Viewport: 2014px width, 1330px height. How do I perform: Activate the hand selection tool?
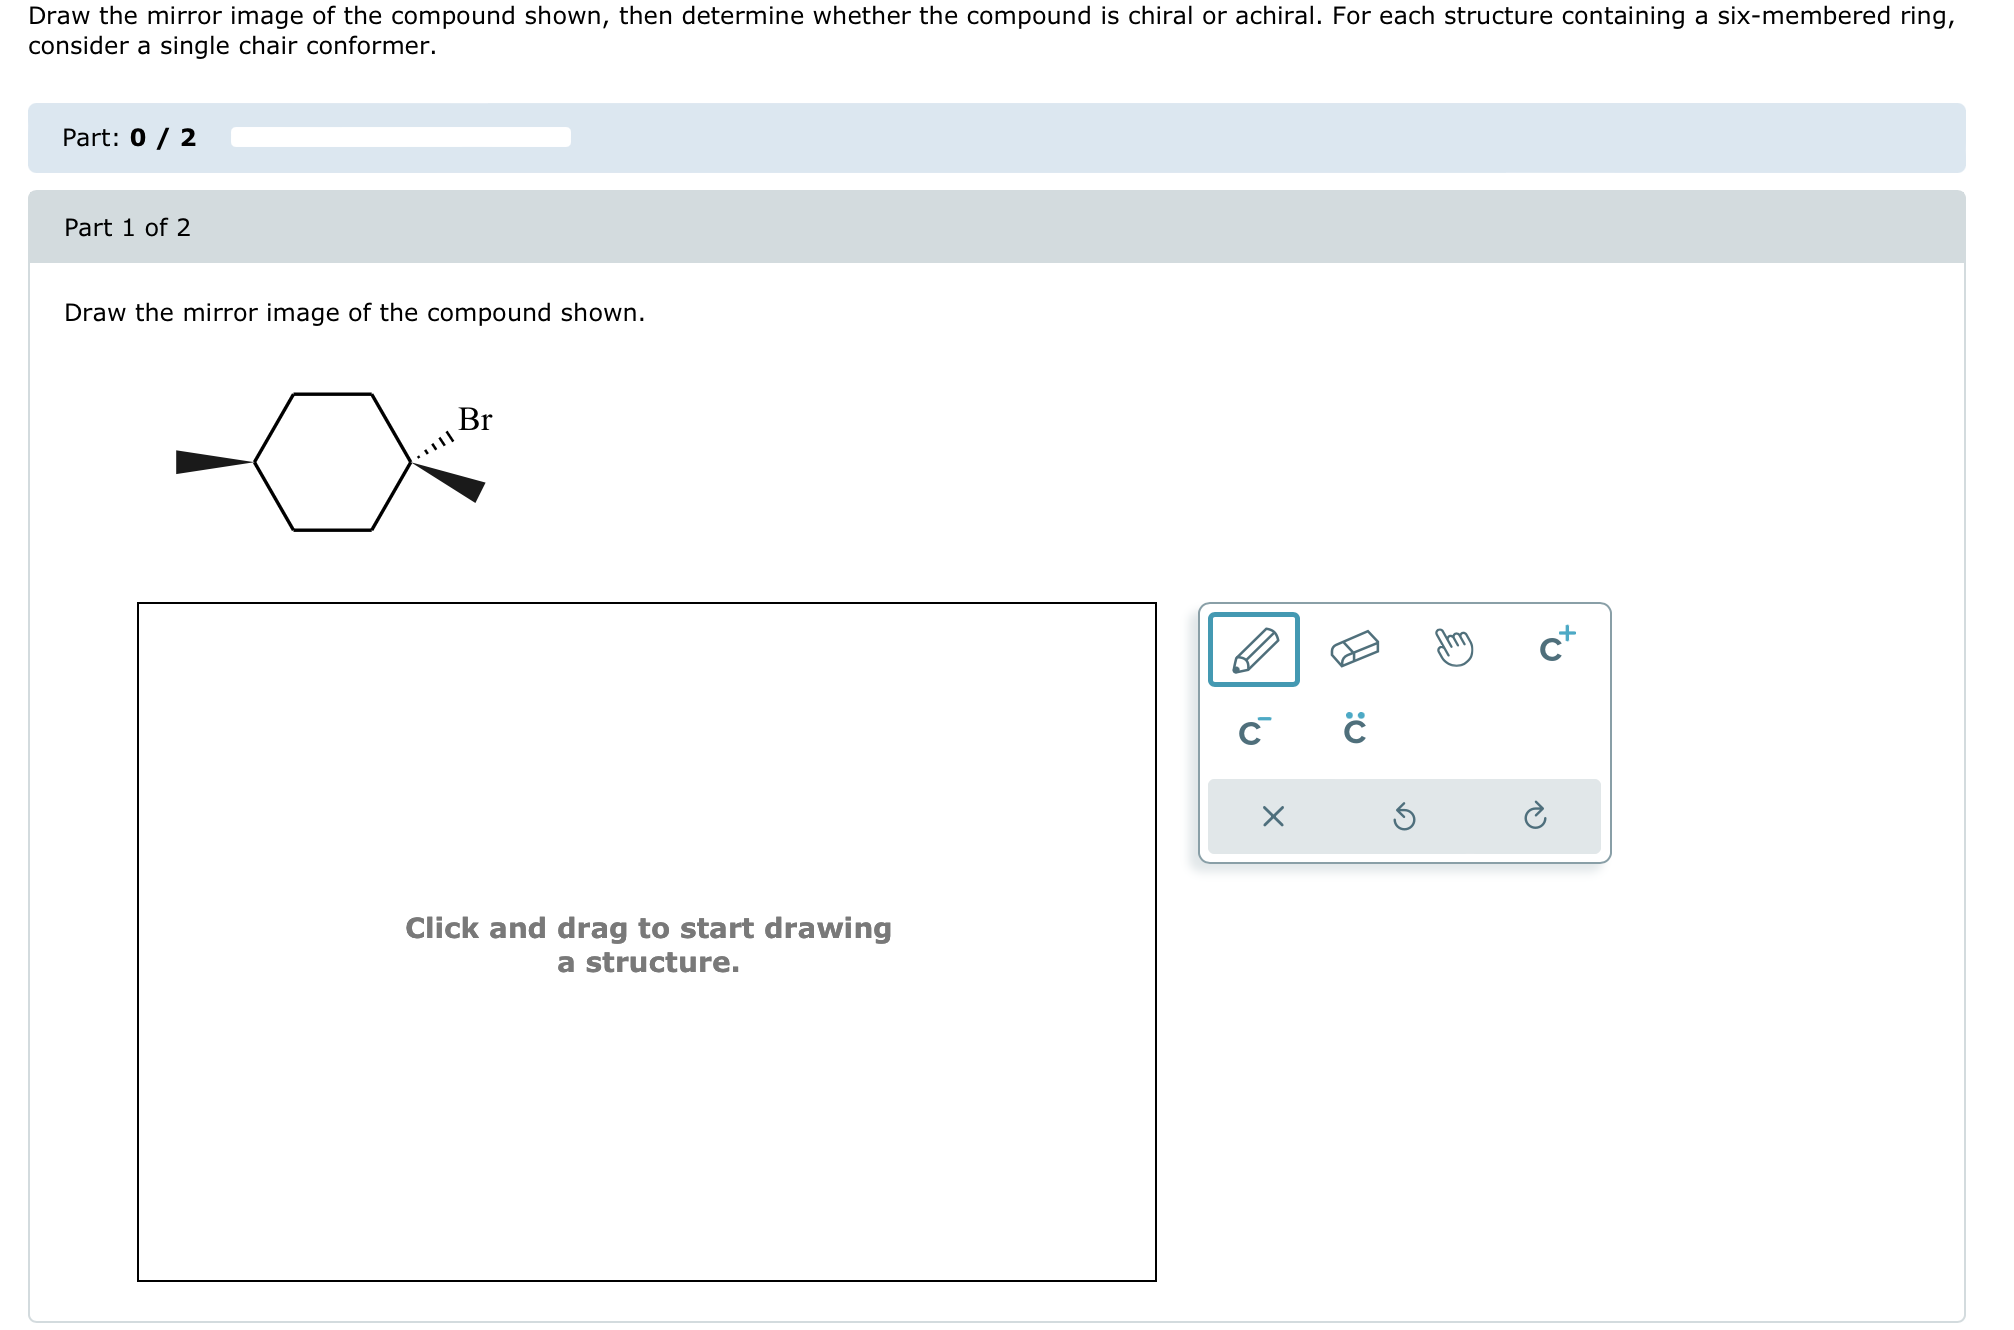pyautogui.click(x=1455, y=649)
